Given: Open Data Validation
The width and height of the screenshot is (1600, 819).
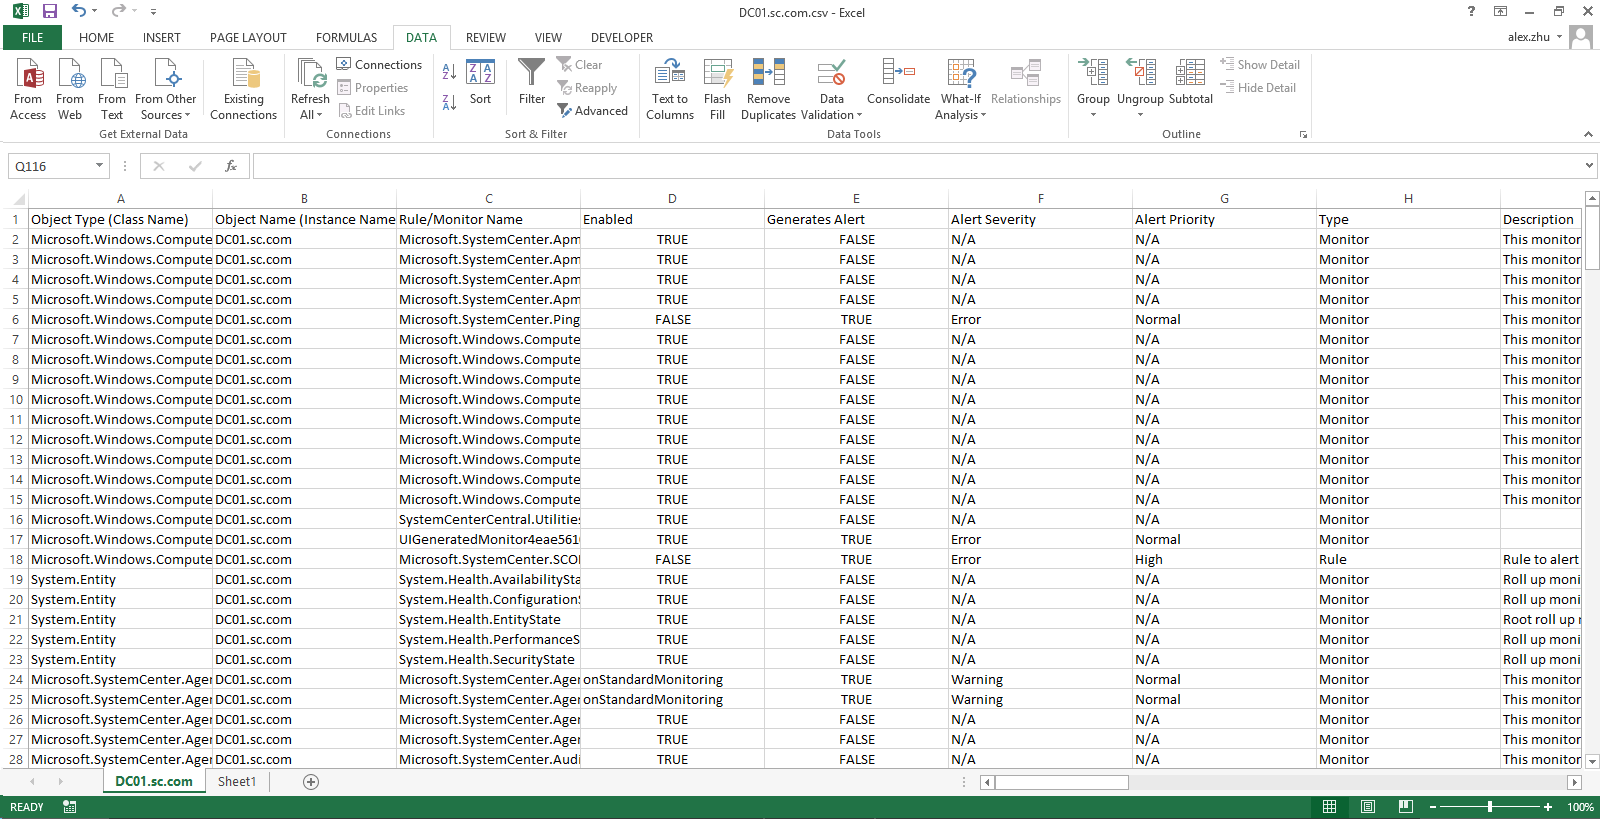Looking at the screenshot, I should (x=831, y=89).
